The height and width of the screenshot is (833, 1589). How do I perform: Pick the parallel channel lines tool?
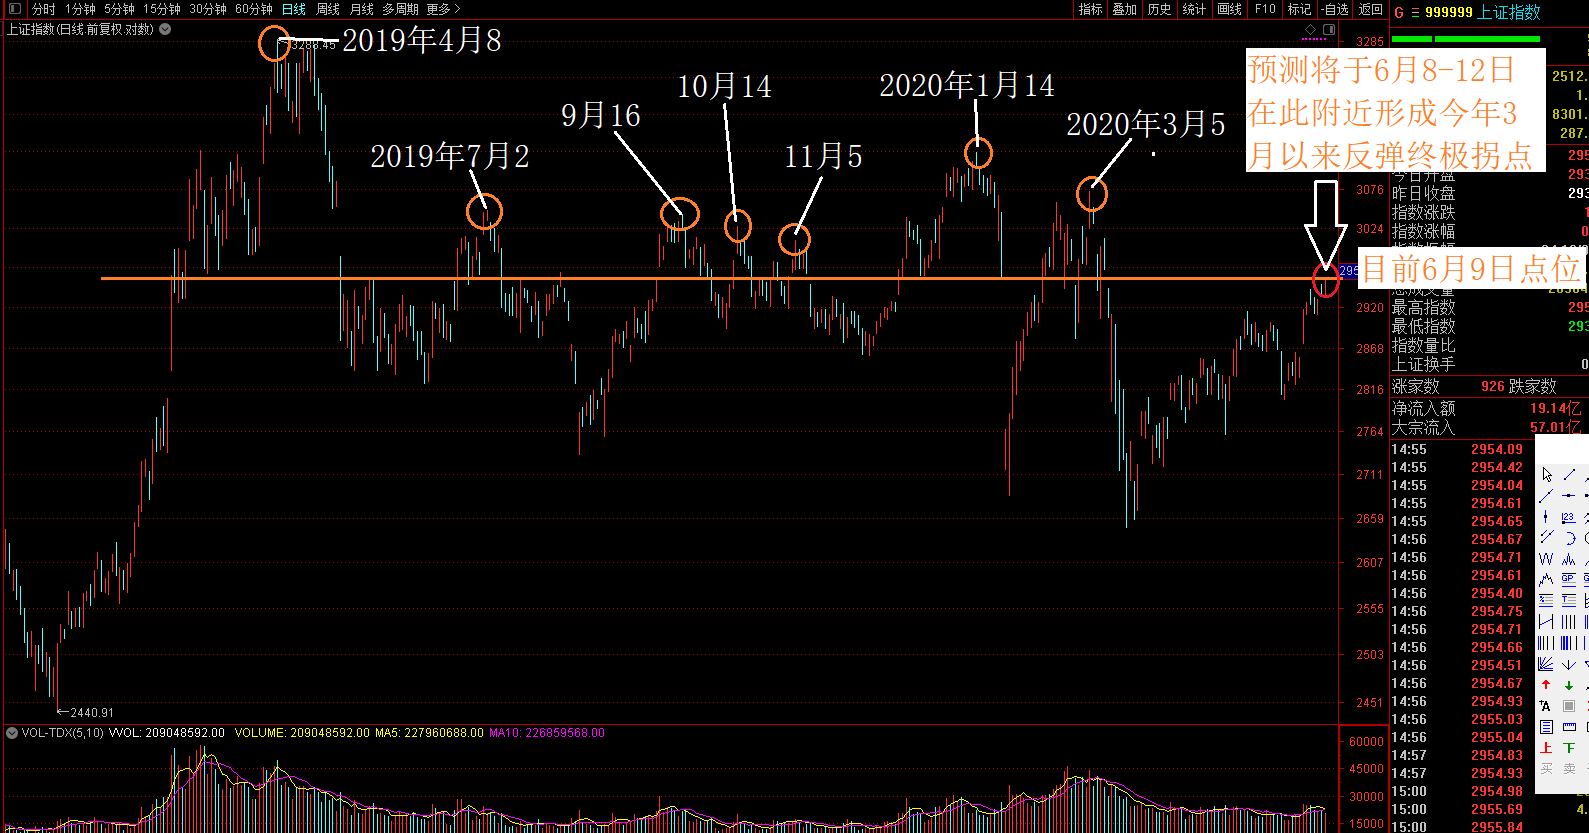[1546, 537]
